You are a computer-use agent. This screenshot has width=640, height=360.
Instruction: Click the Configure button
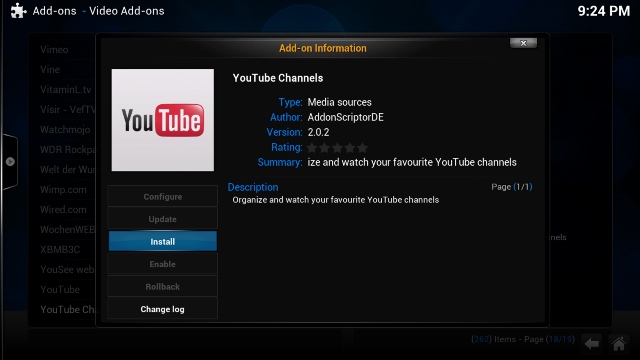point(162,197)
